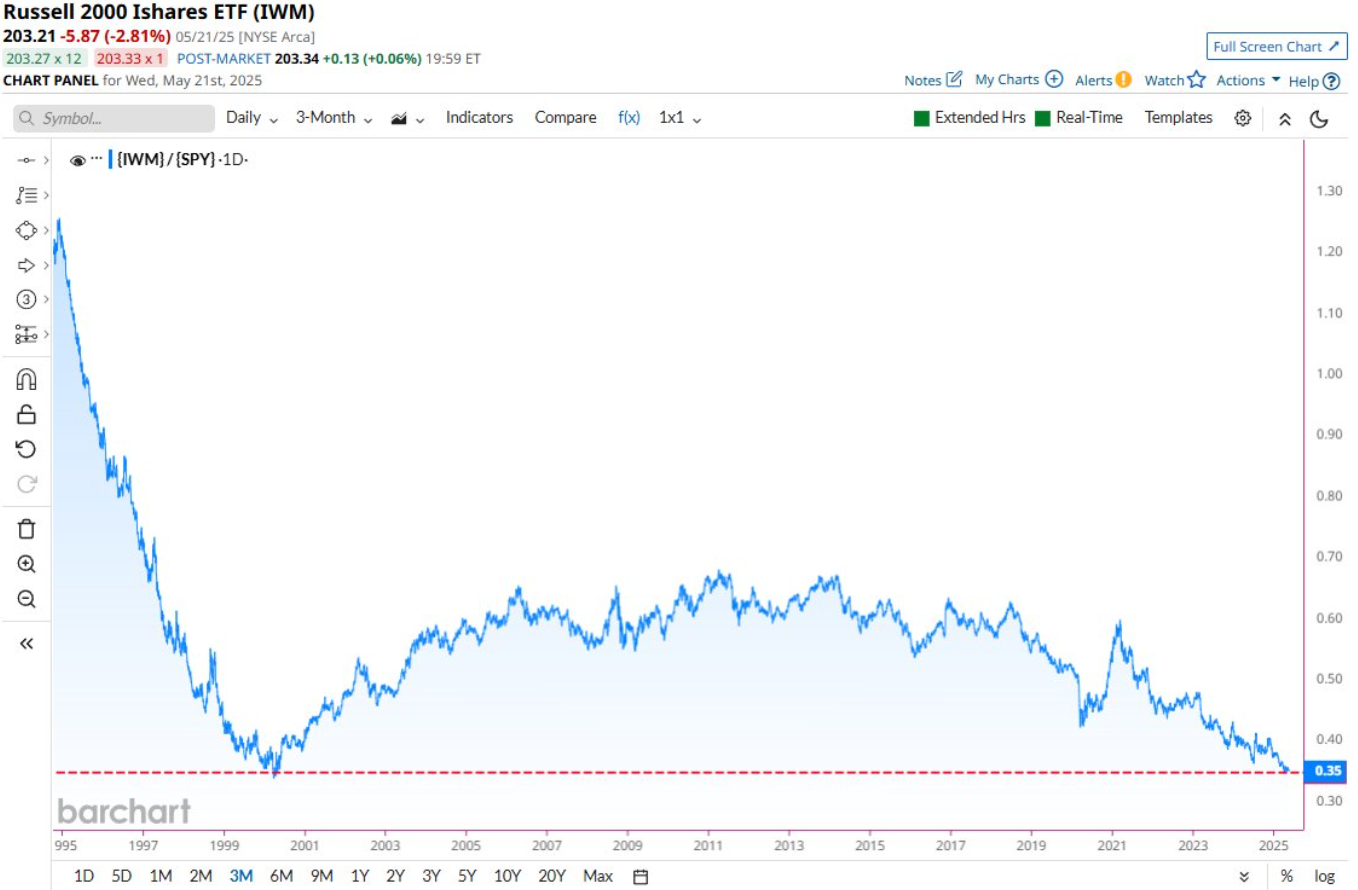The width and height of the screenshot is (1358, 890).
Task: Select the 9M time range
Action: coord(321,877)
